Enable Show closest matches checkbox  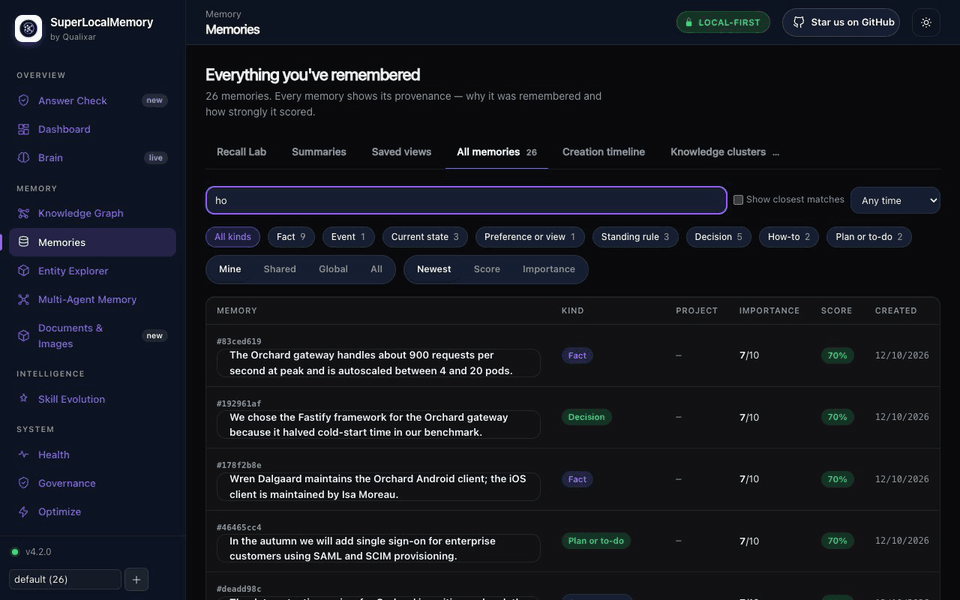coord(738,200)
